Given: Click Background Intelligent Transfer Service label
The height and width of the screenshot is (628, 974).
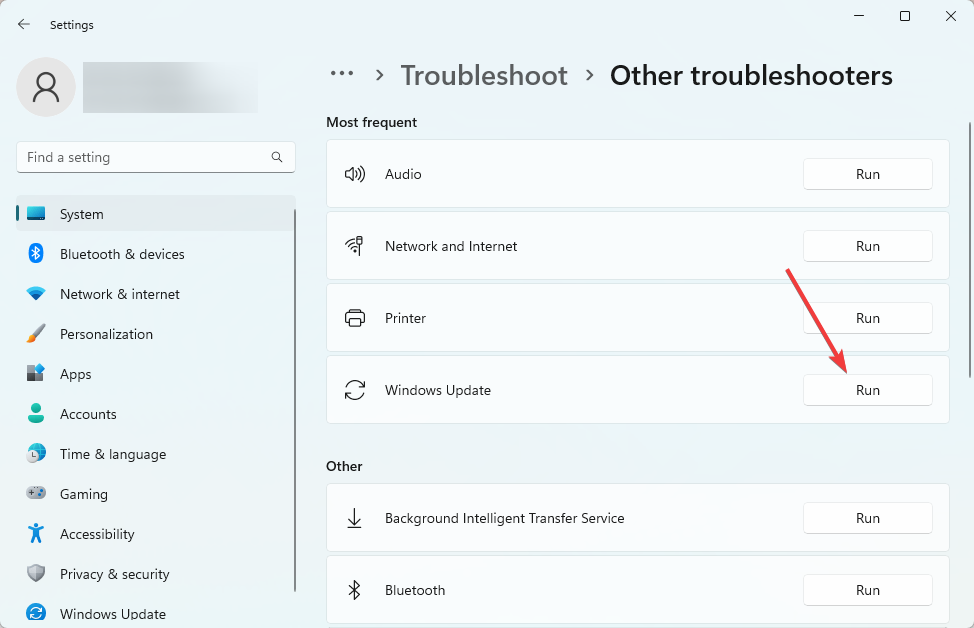Looking at the screenshot, I should pyautogui.click(x=504, y=518).
